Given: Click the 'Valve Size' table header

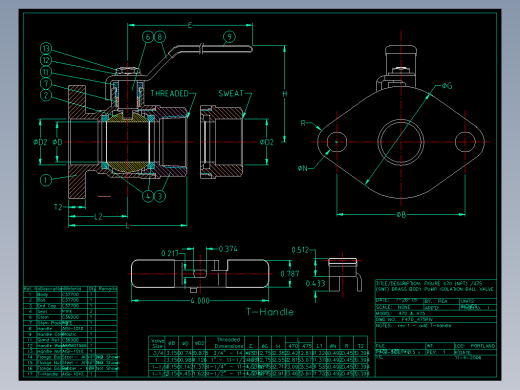Looking at the screenshot, I should pos(157,343).
